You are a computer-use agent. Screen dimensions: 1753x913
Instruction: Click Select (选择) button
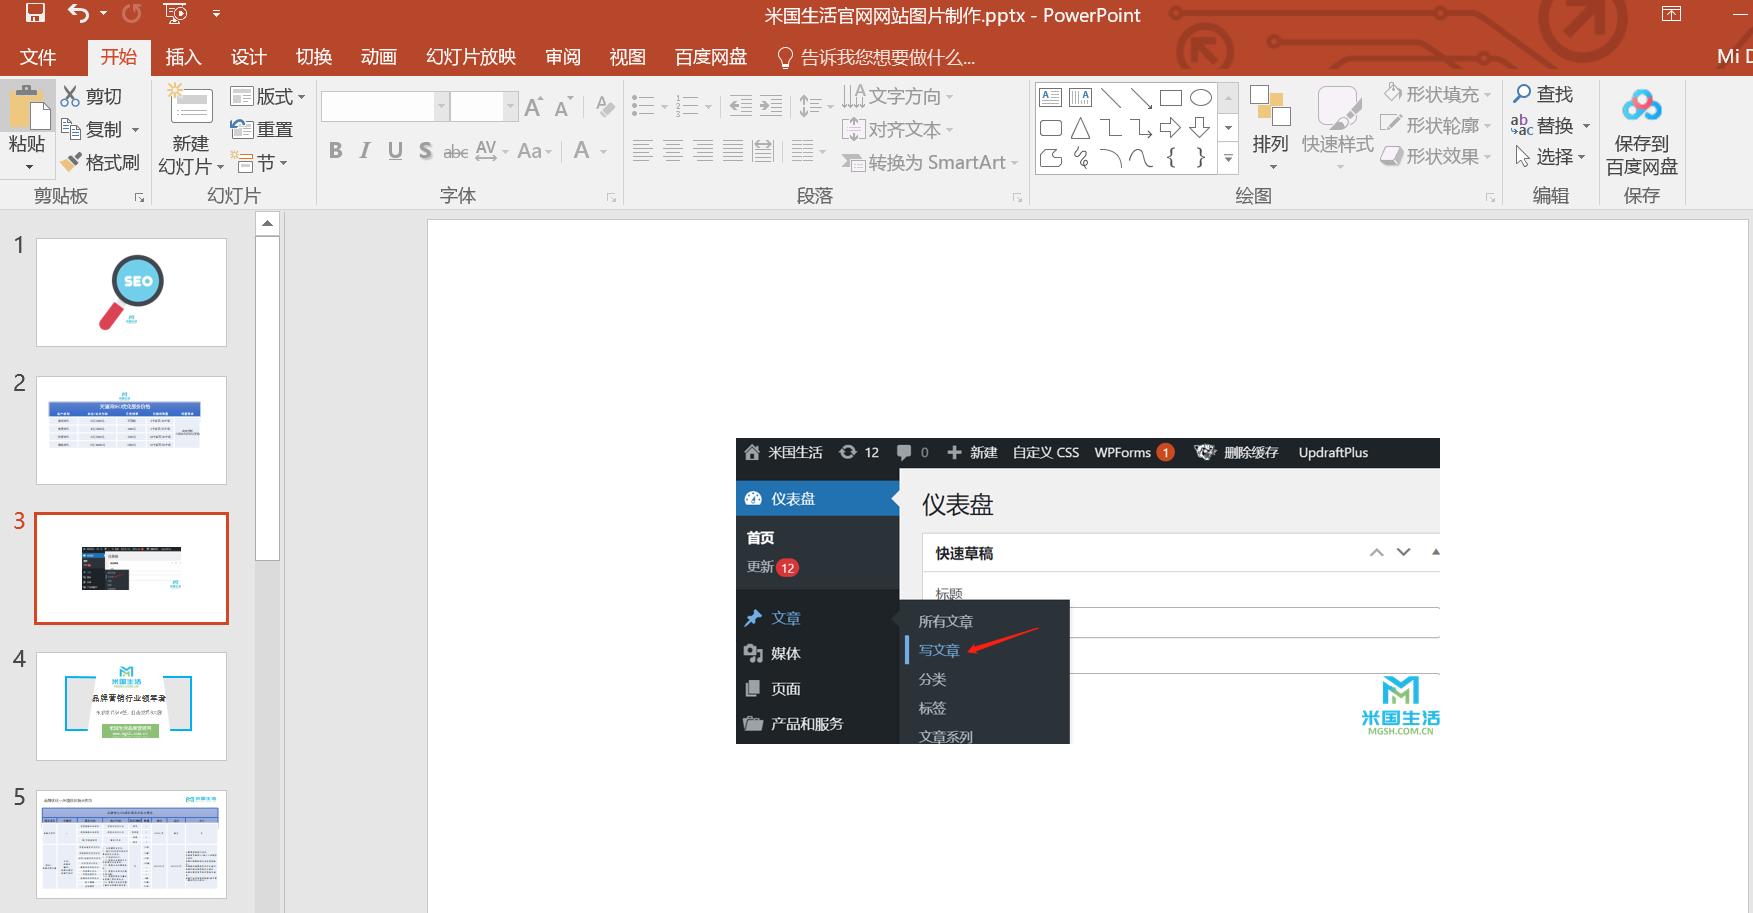pos(1549,157)
